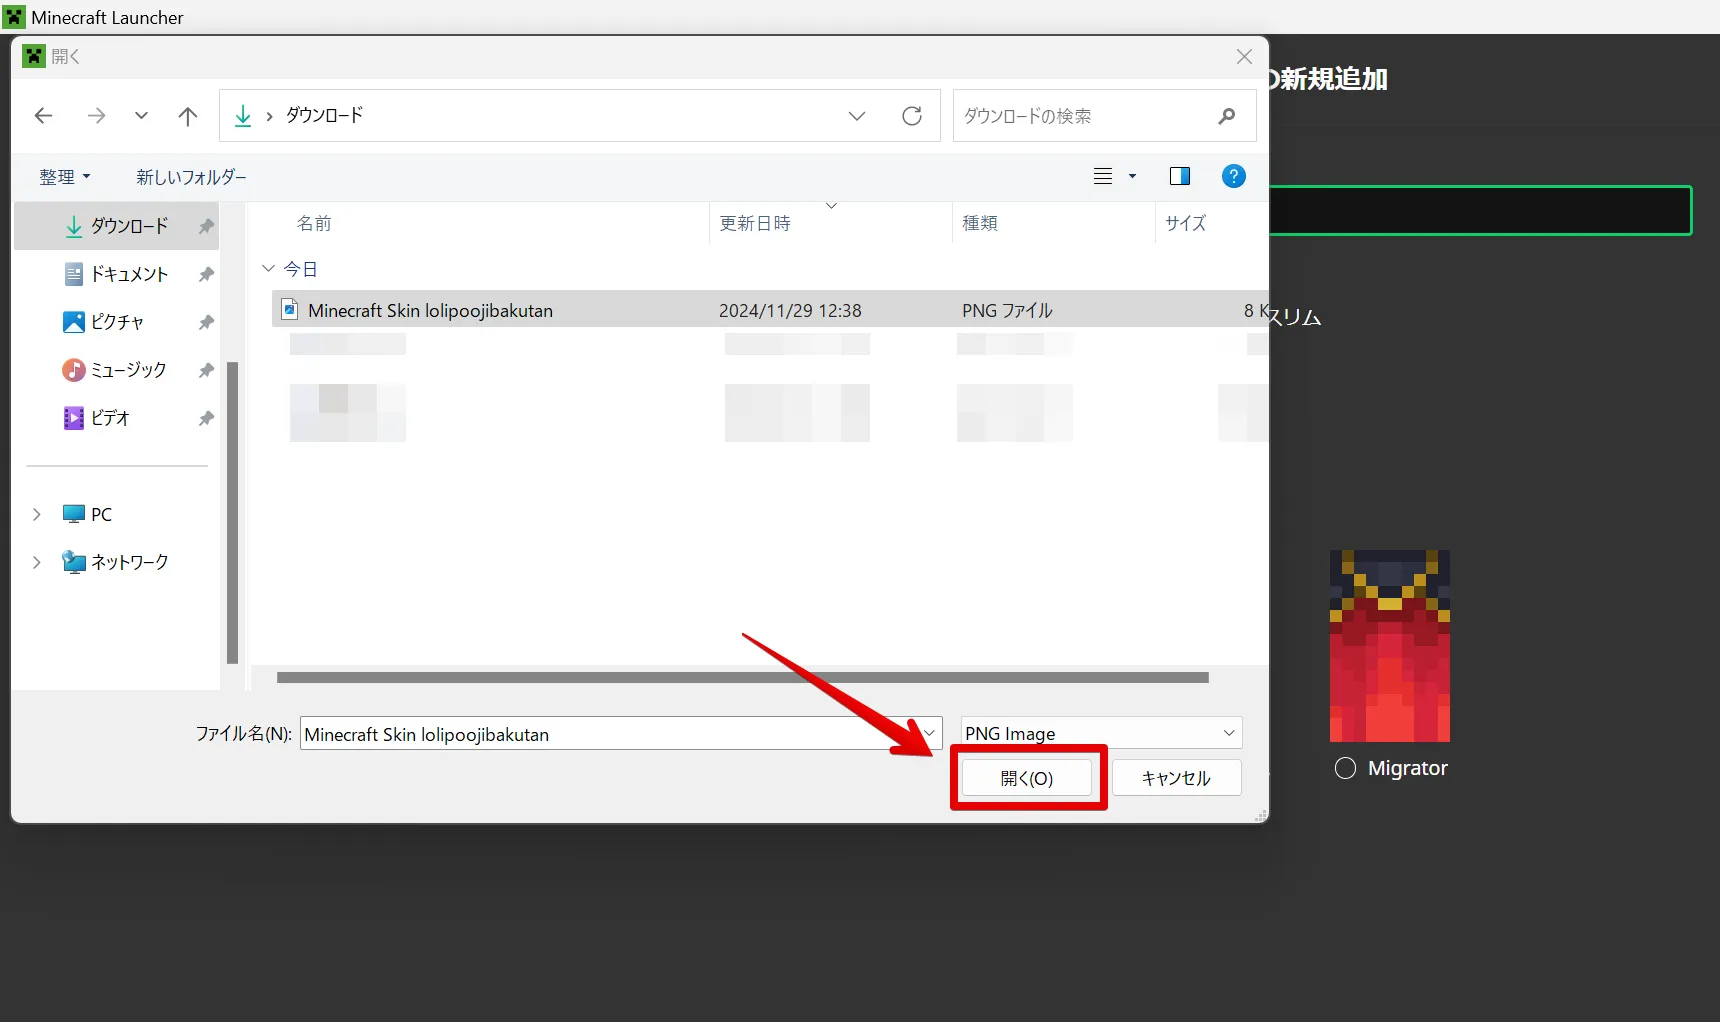The image size is (1720, 1022).
Task: Select the Migrator cape radio button
Action: pyautogui.click(x=1346, y=768)
